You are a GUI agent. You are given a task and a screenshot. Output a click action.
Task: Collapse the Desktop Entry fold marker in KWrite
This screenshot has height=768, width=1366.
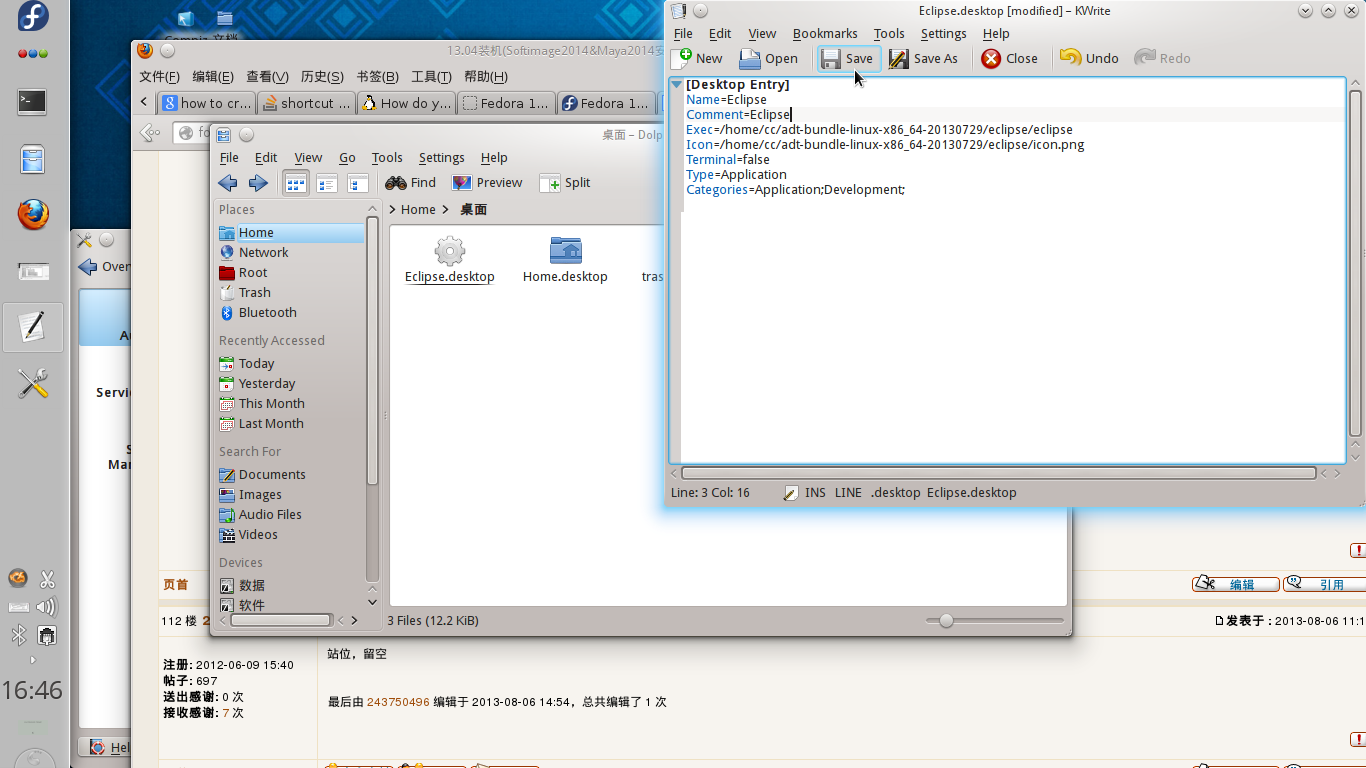click(676, 85)
